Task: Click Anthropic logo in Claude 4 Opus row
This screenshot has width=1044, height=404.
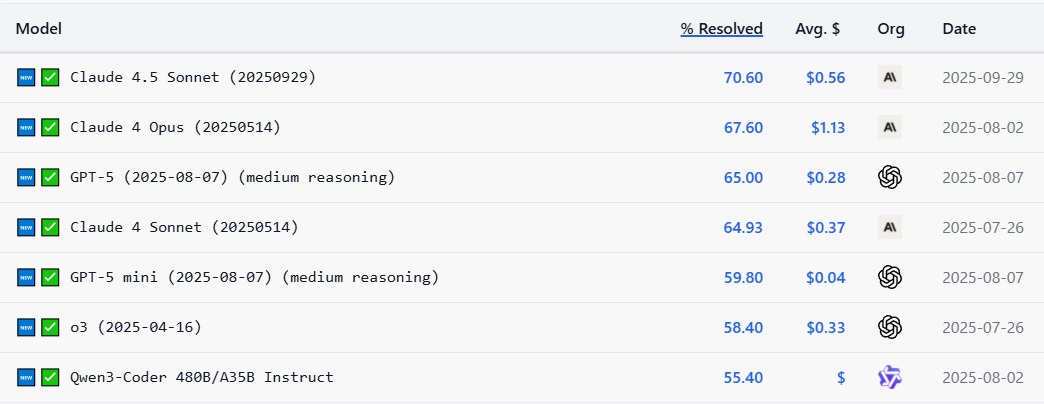Action: pyautogui.click(x=890, y=127)
